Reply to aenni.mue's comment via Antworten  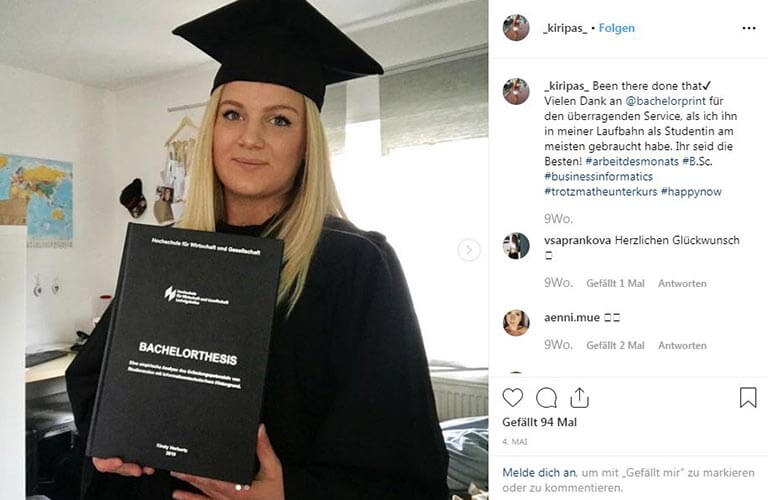682,346
